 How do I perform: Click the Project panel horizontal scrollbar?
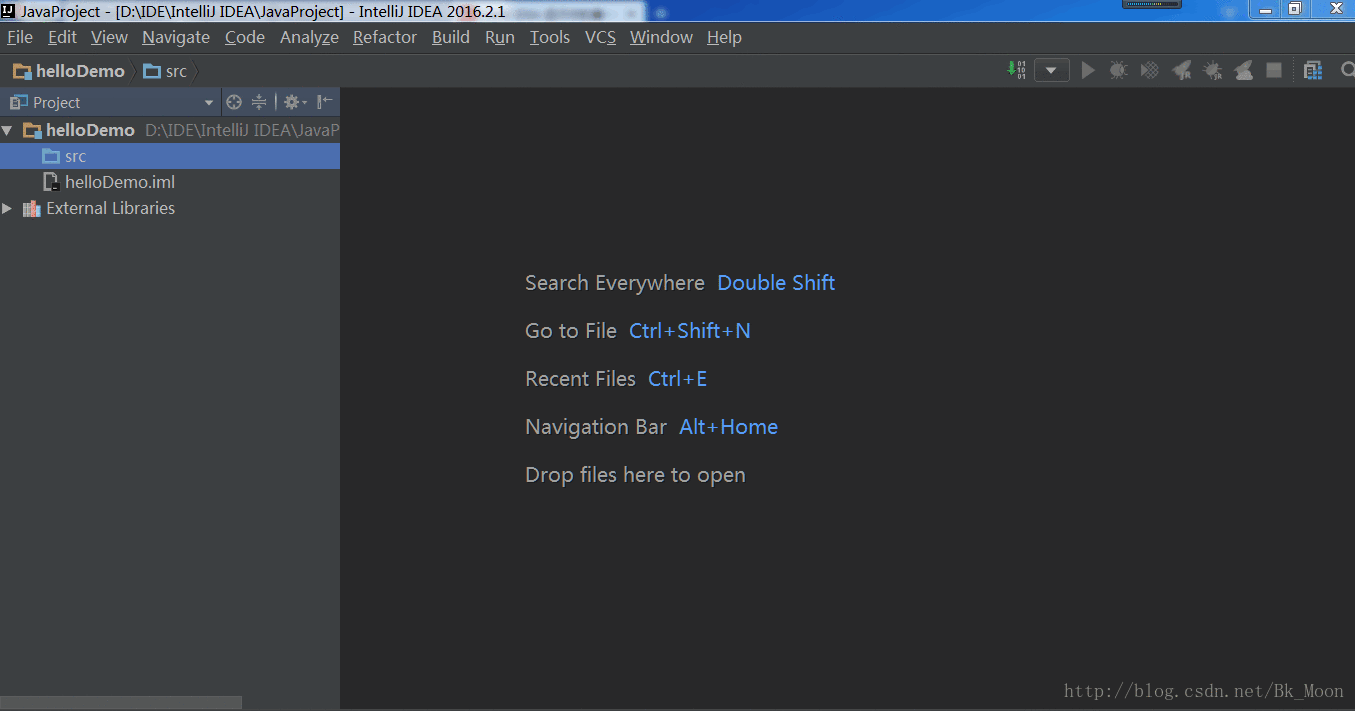121,702
